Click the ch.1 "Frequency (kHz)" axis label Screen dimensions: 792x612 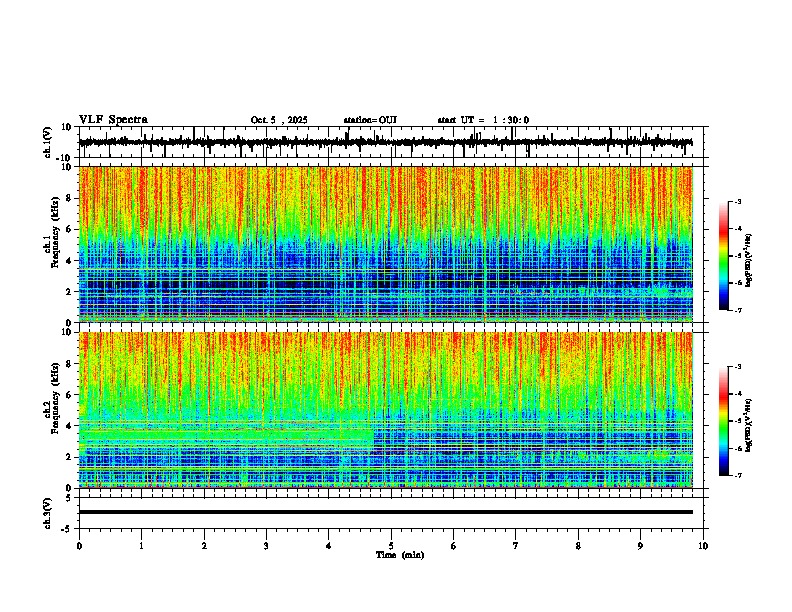point(55,233)
